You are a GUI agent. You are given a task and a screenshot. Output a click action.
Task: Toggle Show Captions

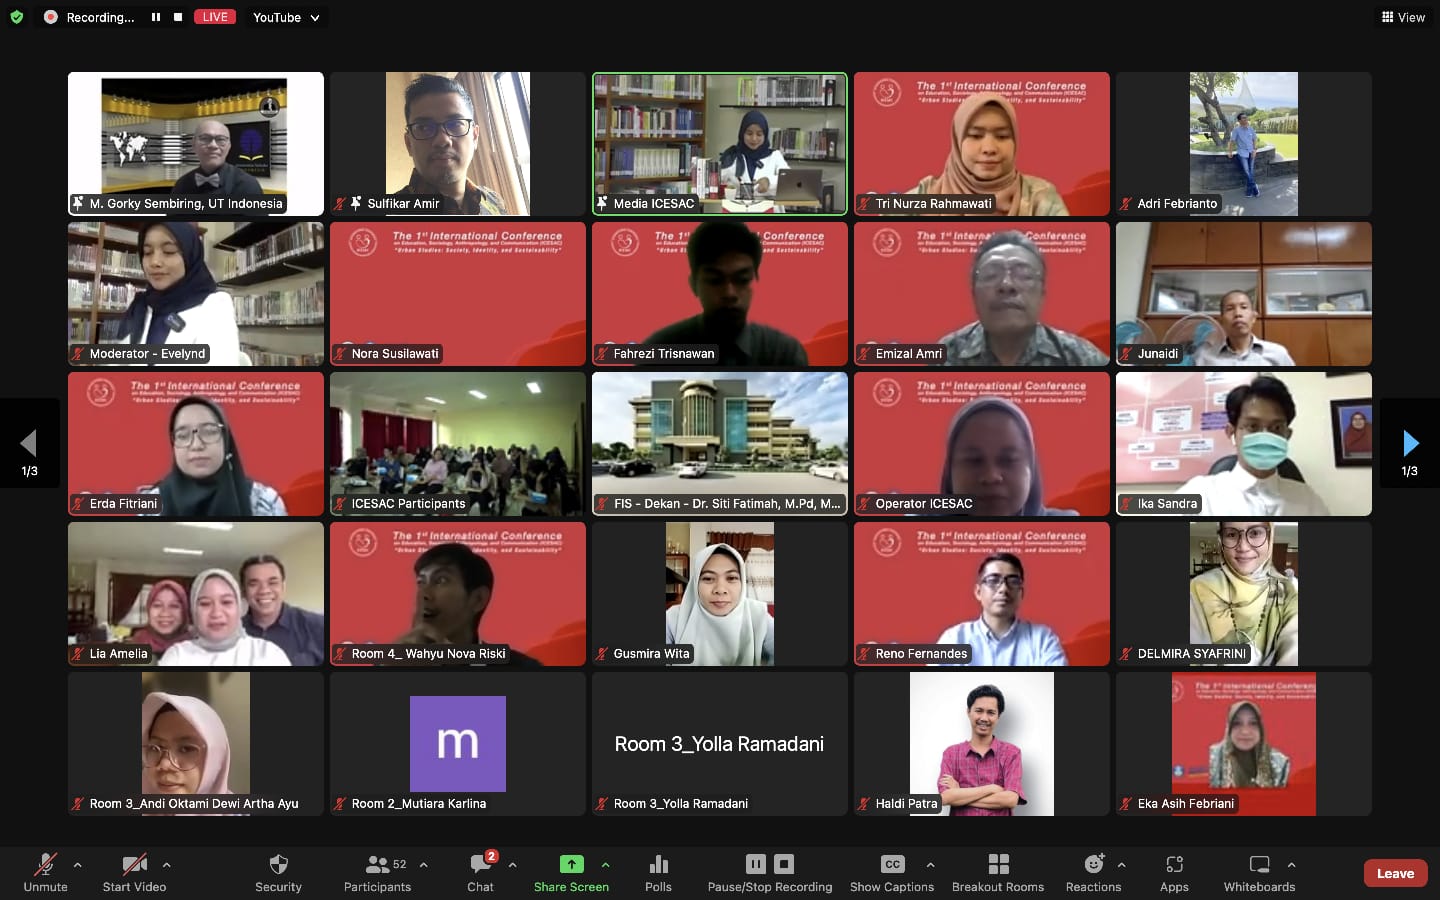[891, 872]
